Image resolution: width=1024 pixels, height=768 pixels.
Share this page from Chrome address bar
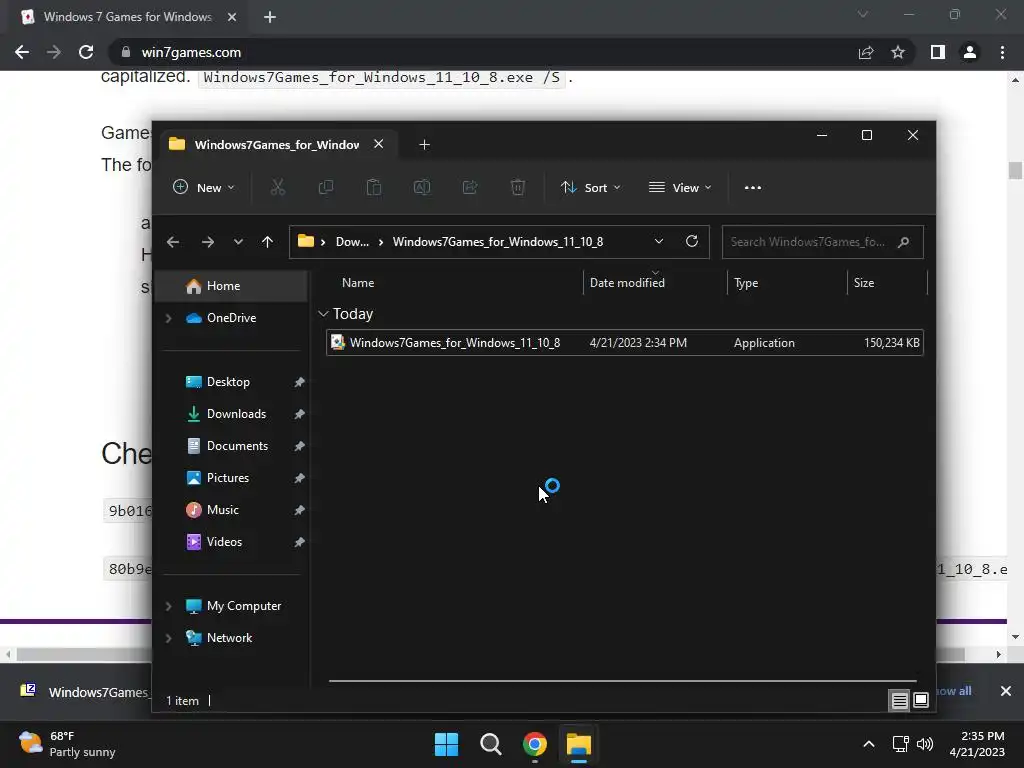[866, 52]
